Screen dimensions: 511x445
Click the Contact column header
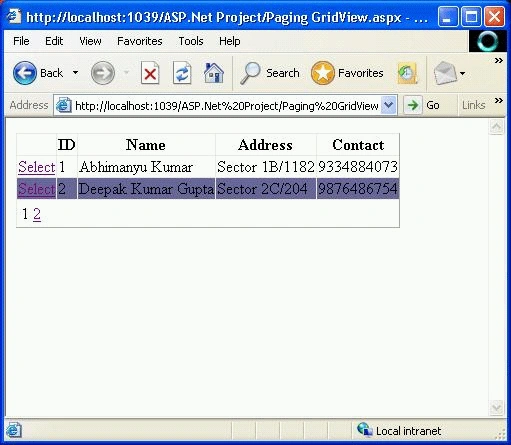click(358, 145)
